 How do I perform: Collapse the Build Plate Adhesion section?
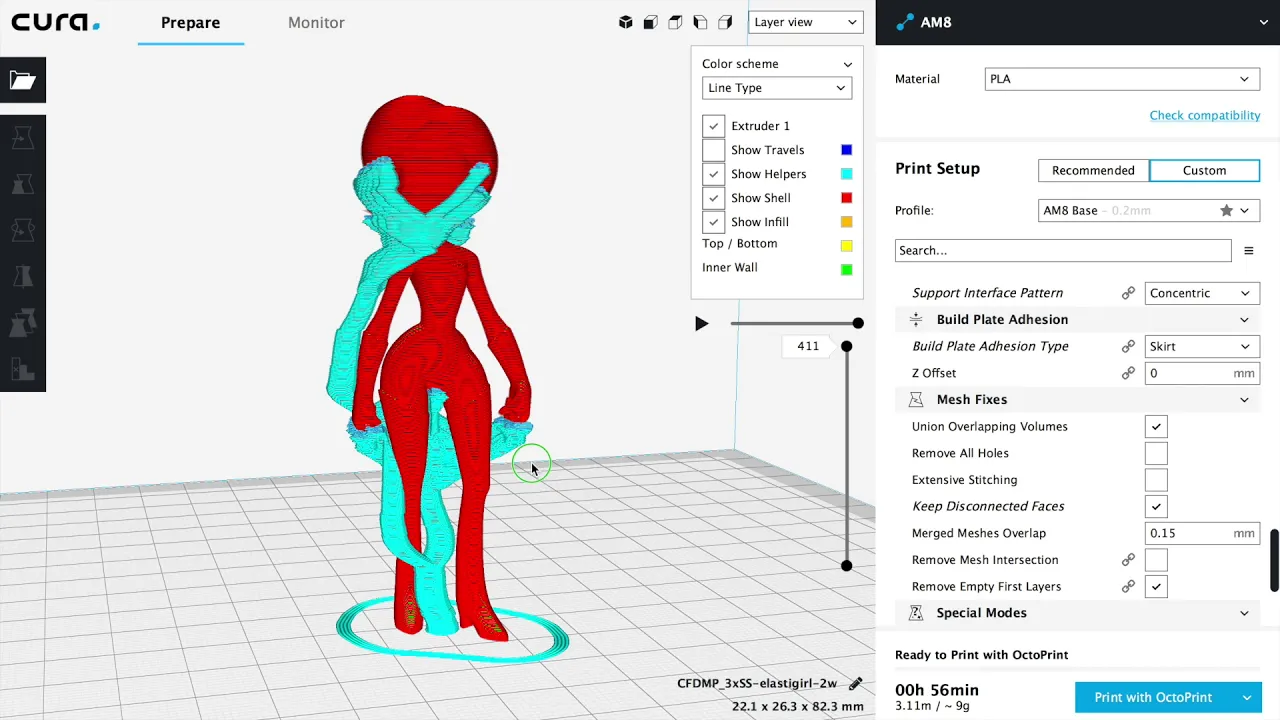click(1244, 320)
